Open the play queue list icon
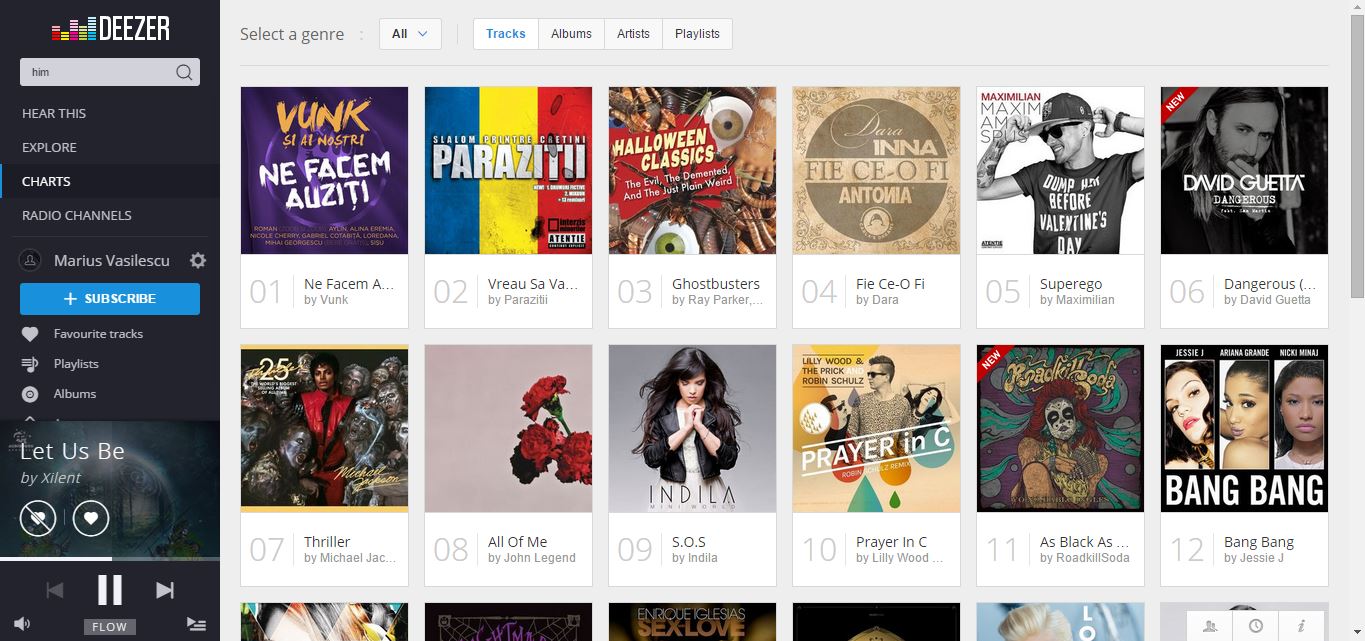Screen dimensions: 1365x641 (x=196, y=624)
